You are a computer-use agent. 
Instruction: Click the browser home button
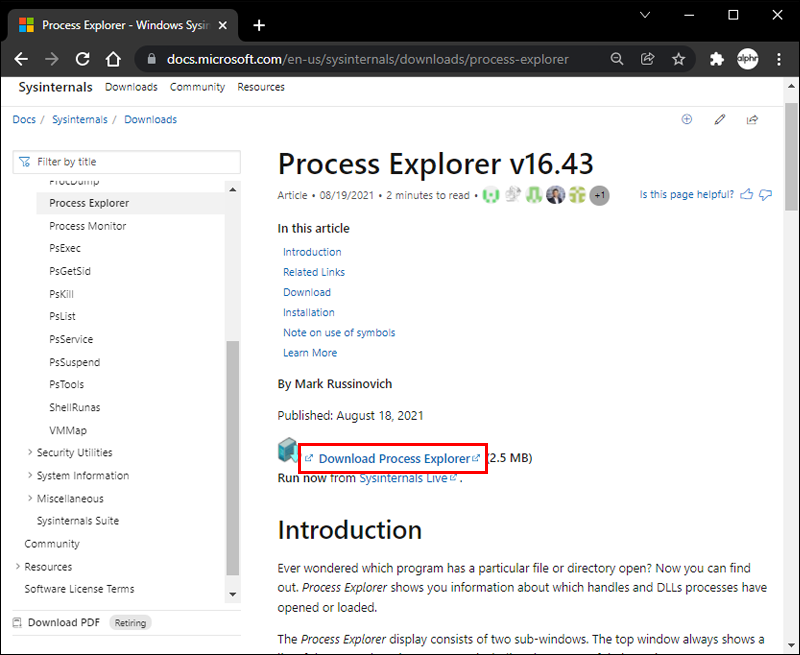click(114, 59)
